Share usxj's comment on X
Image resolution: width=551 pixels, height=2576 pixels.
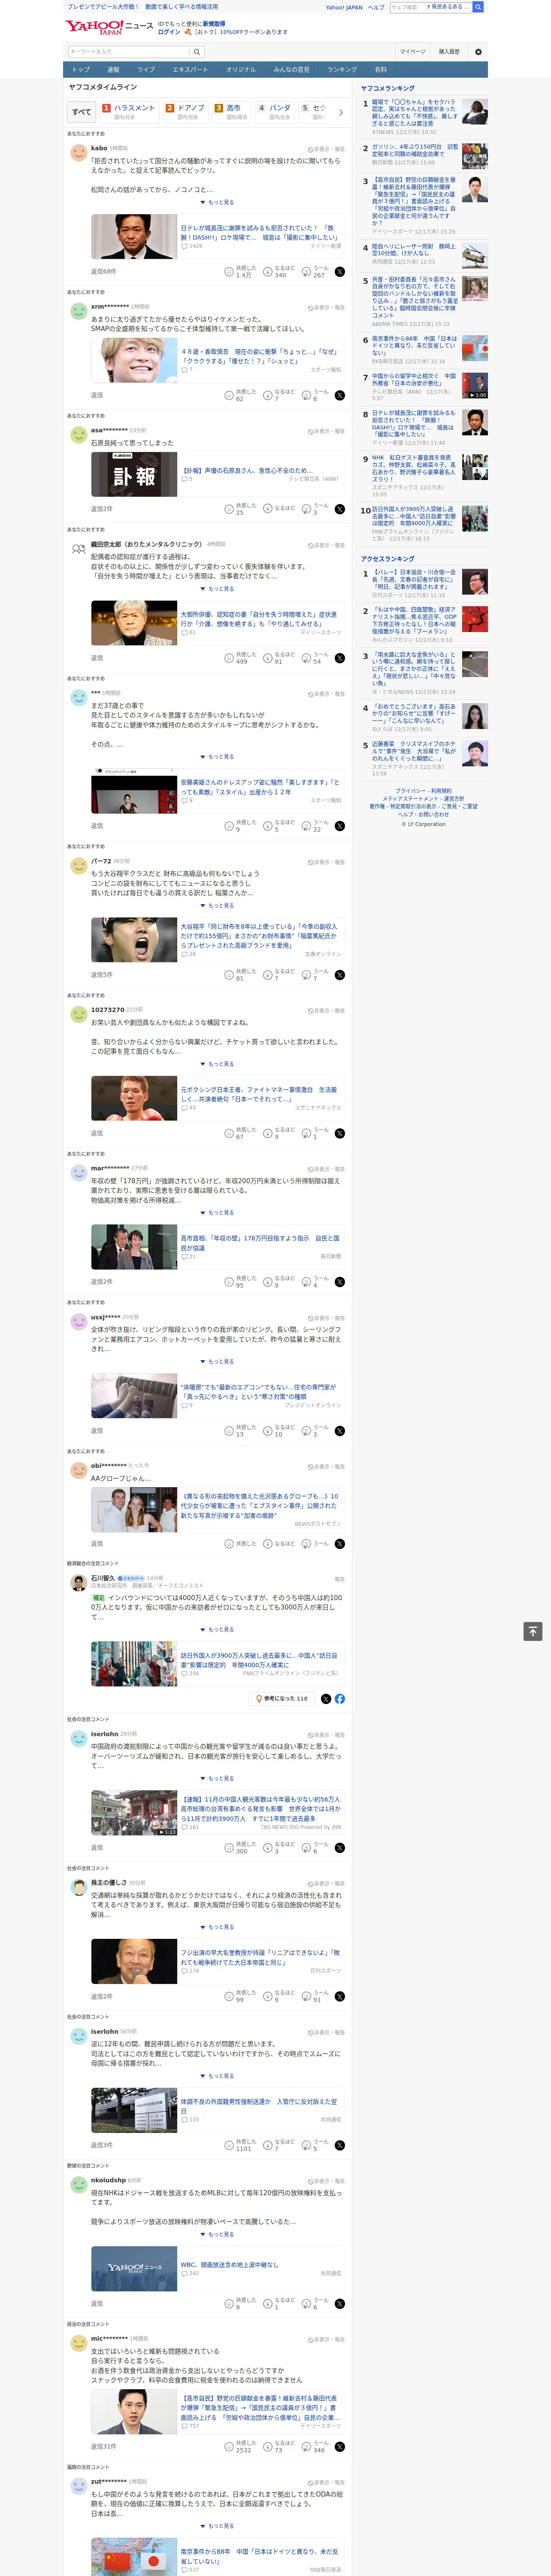[x=340, y=1431]
